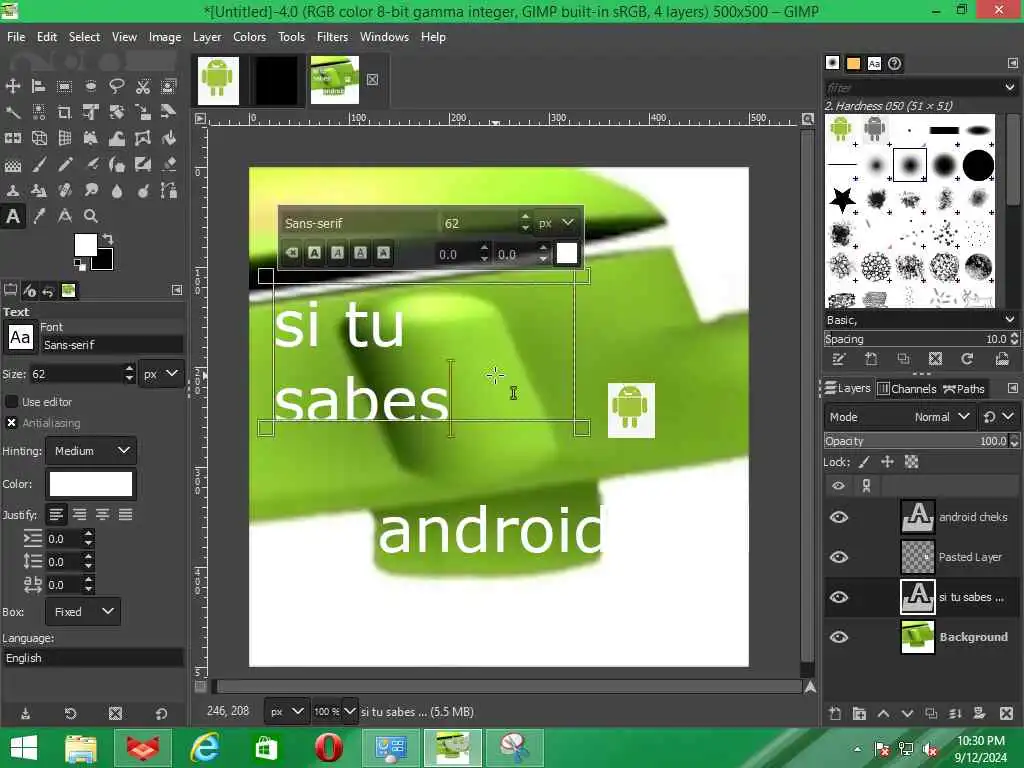Swap foreground and background colors

coord(108,238)
